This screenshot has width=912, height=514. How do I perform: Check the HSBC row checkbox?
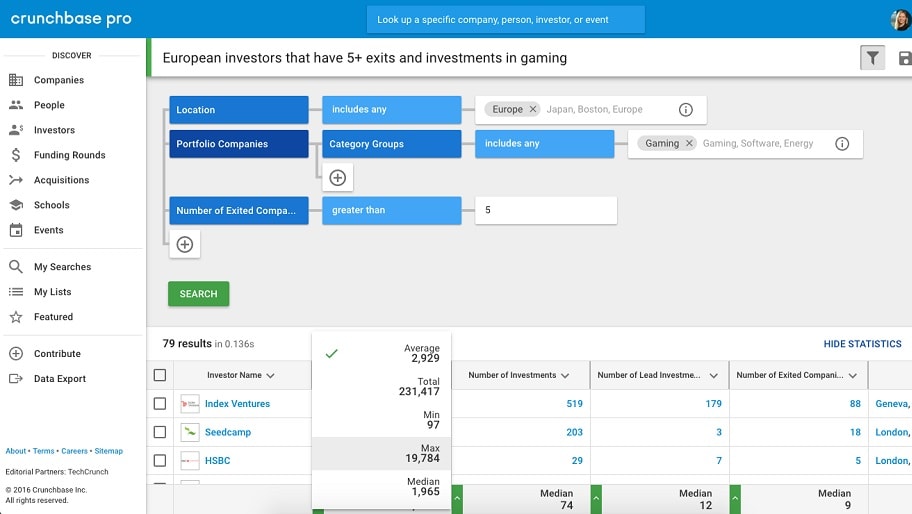click(x=160, y=461)
